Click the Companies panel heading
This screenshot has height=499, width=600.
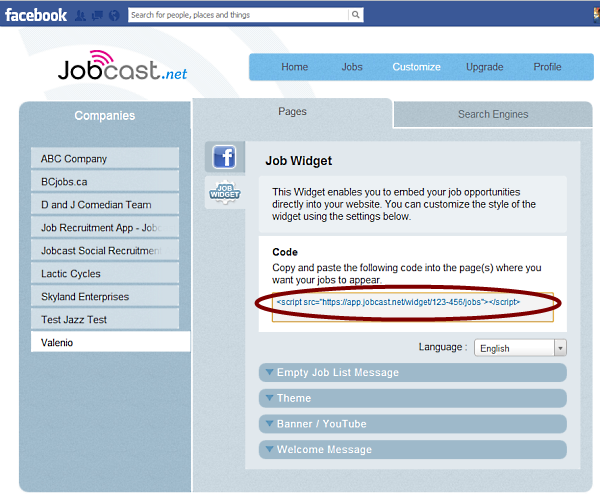pos(104,116)
